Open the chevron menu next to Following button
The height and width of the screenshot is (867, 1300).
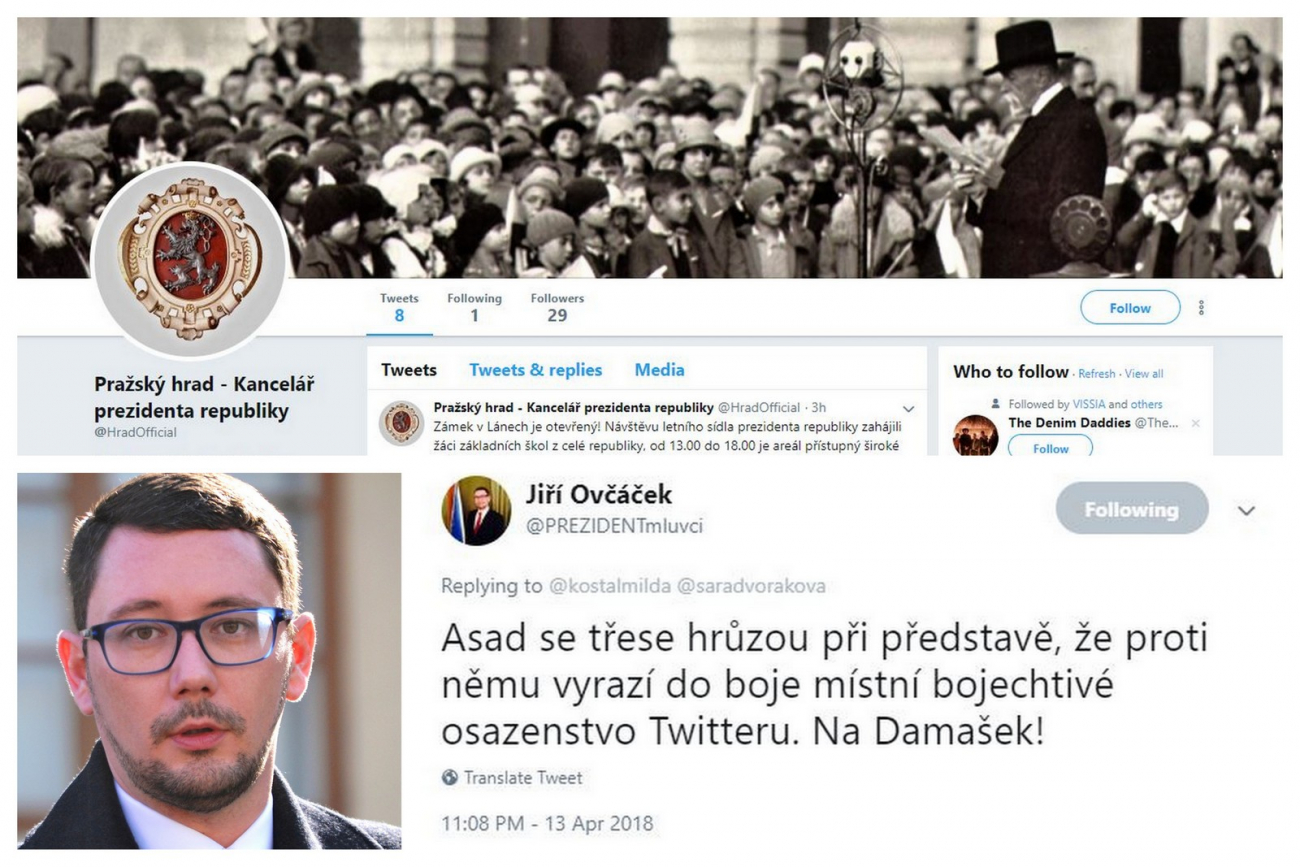pos(1246,510)
